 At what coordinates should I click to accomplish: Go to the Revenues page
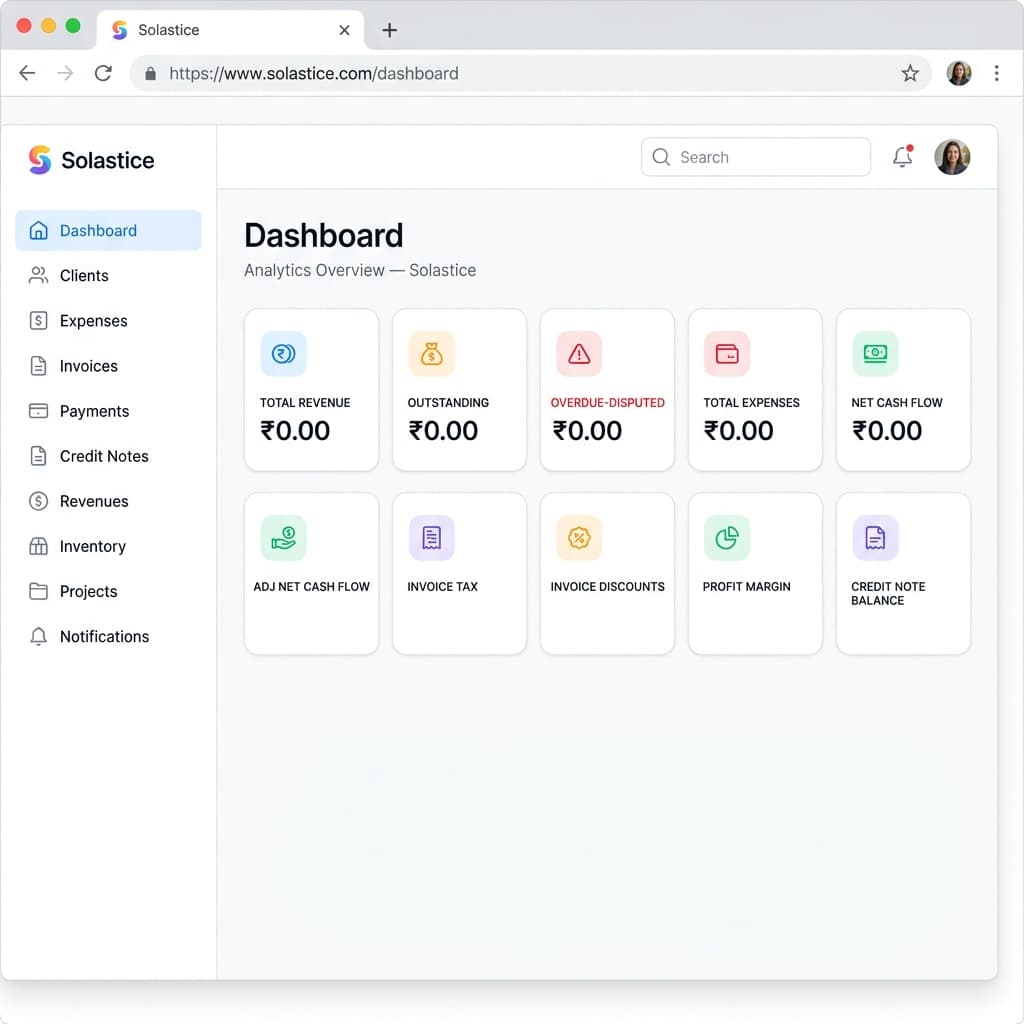tap(108, 501)
